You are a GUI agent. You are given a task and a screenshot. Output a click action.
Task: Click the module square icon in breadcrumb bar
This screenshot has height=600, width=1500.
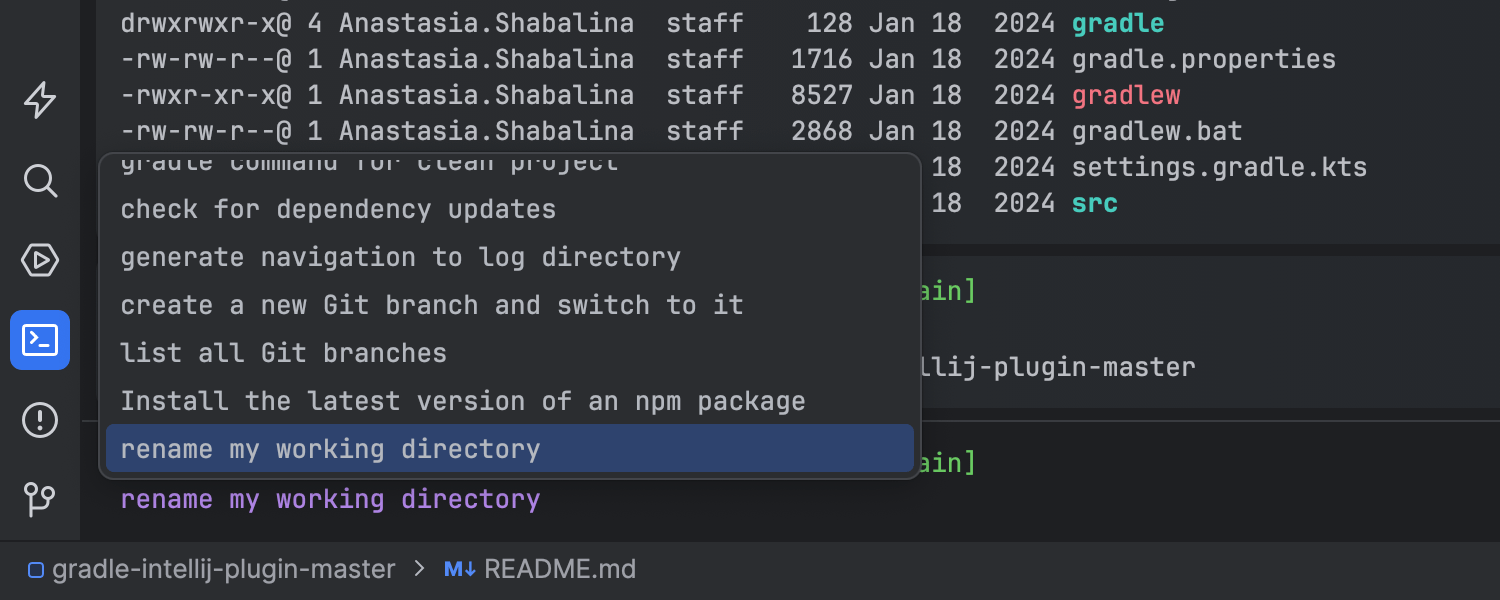tap(36, 571)
